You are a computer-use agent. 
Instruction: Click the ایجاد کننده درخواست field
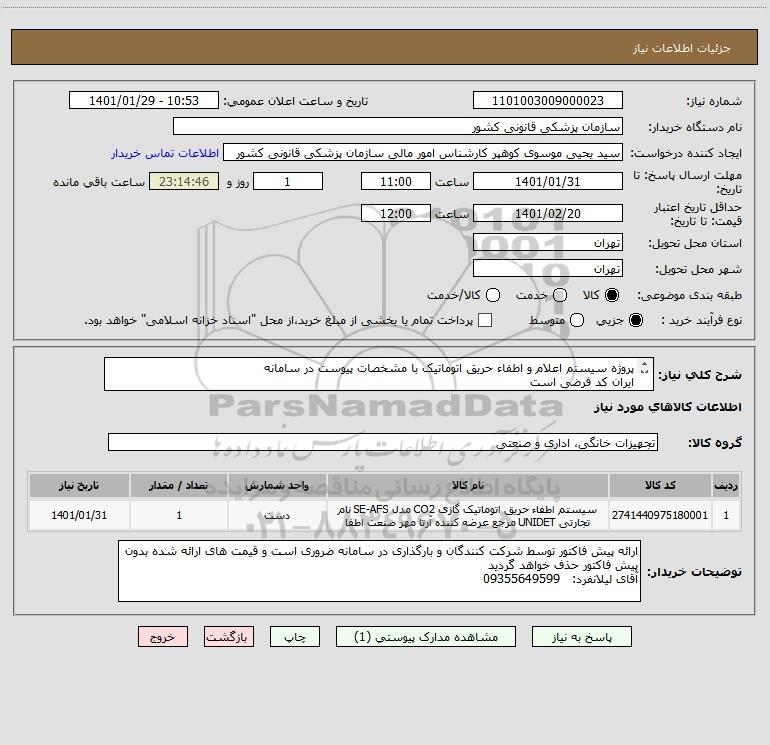(x=423, y=152)
